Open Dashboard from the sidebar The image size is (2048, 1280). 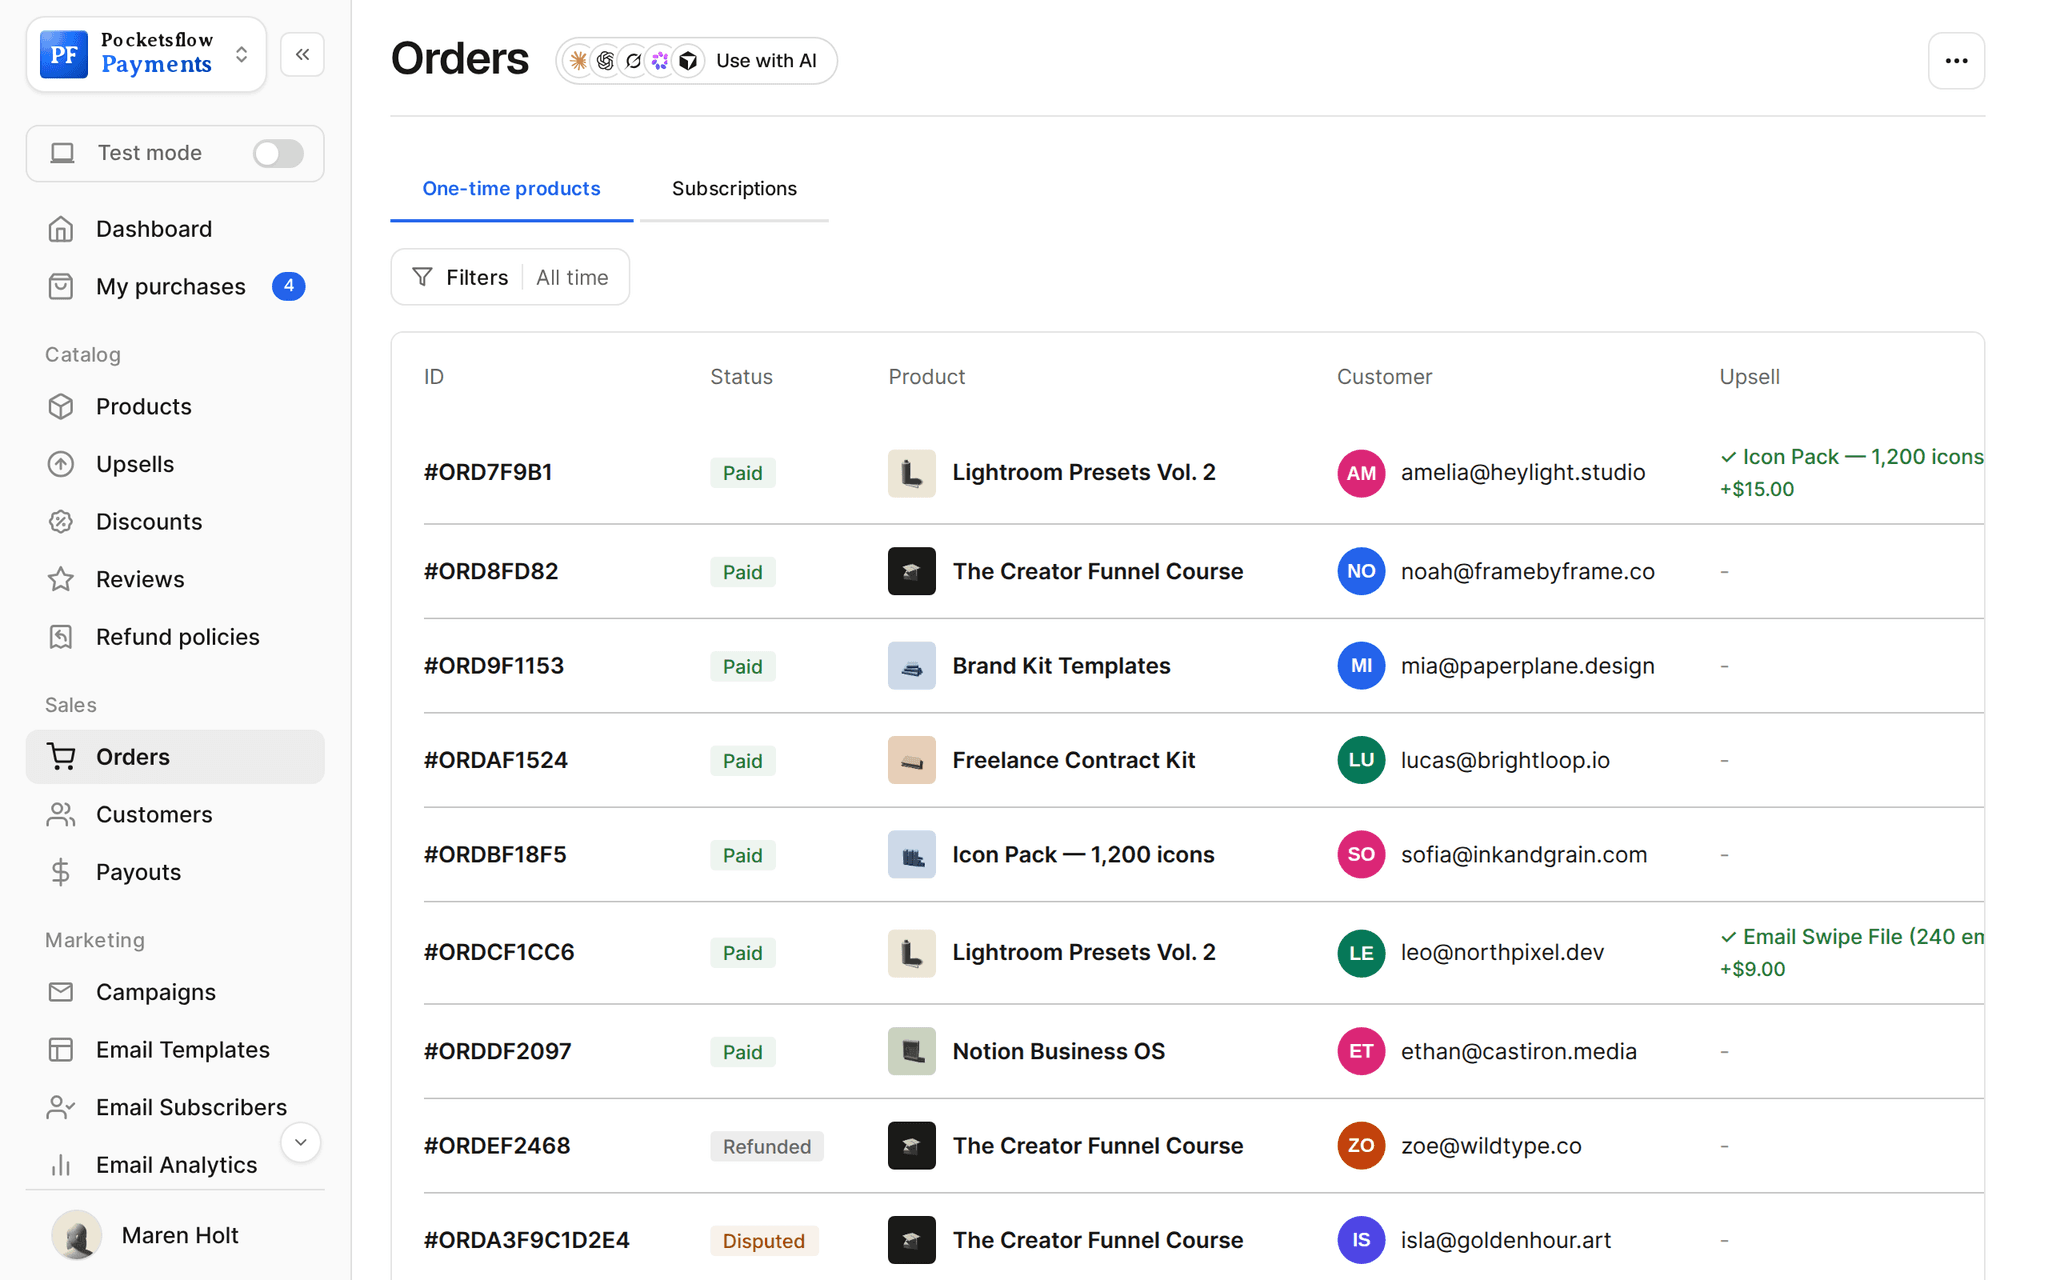point(175,229)
